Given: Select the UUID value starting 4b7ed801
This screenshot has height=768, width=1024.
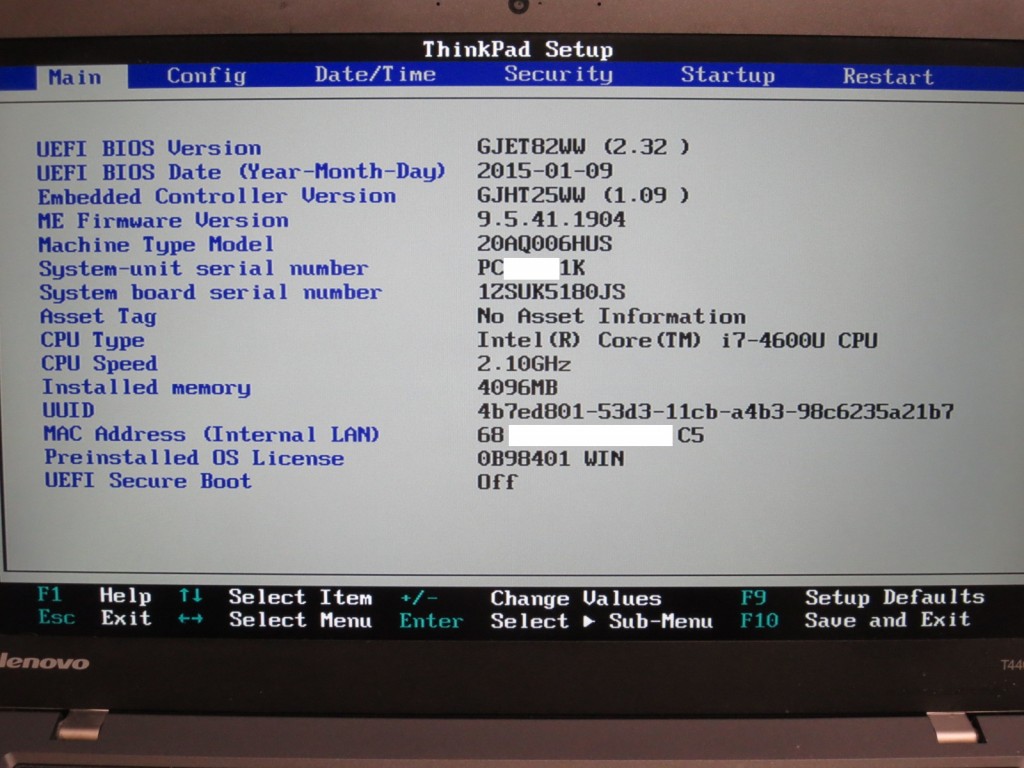Looking at the screenshot, I should (x=716, y=411).
